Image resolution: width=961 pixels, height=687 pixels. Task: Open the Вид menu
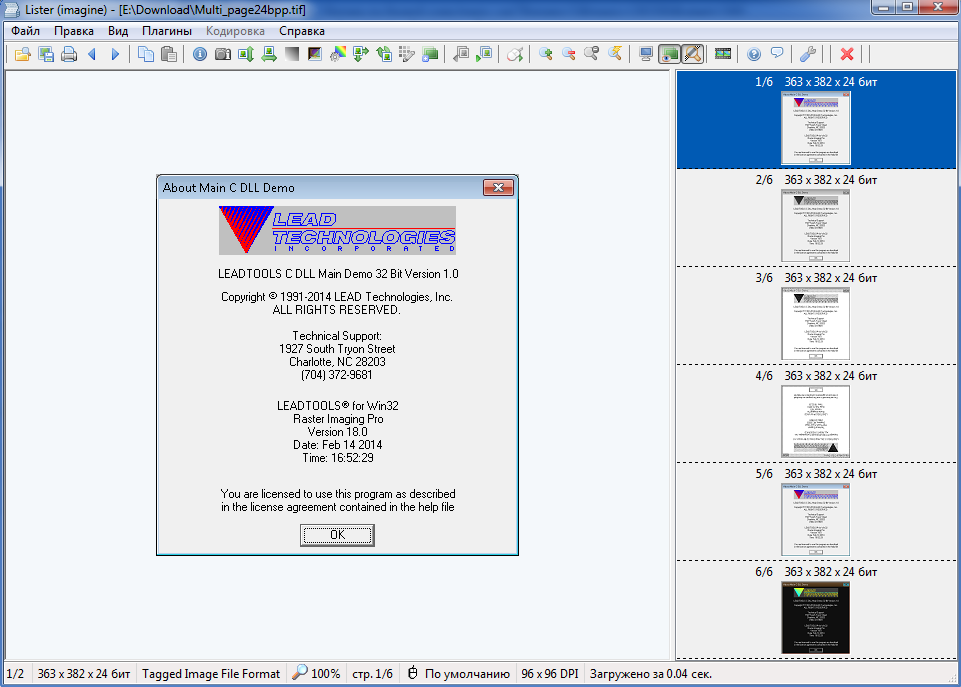pos(118,31)
